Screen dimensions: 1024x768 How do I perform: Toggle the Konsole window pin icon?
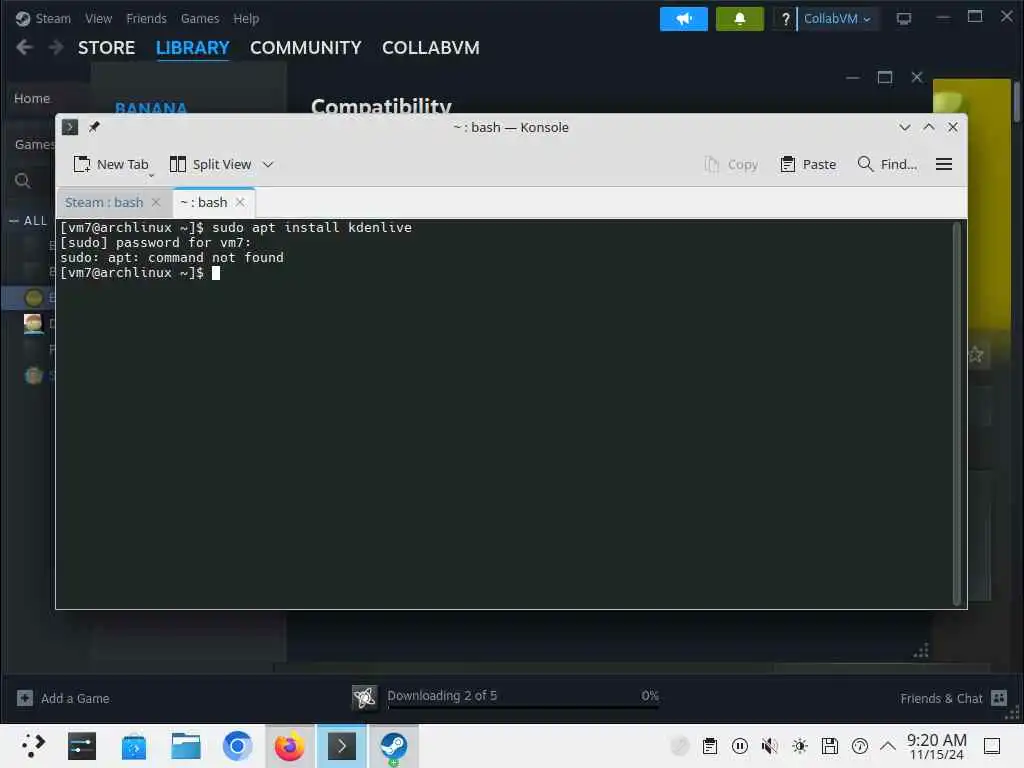click(94, 127)
